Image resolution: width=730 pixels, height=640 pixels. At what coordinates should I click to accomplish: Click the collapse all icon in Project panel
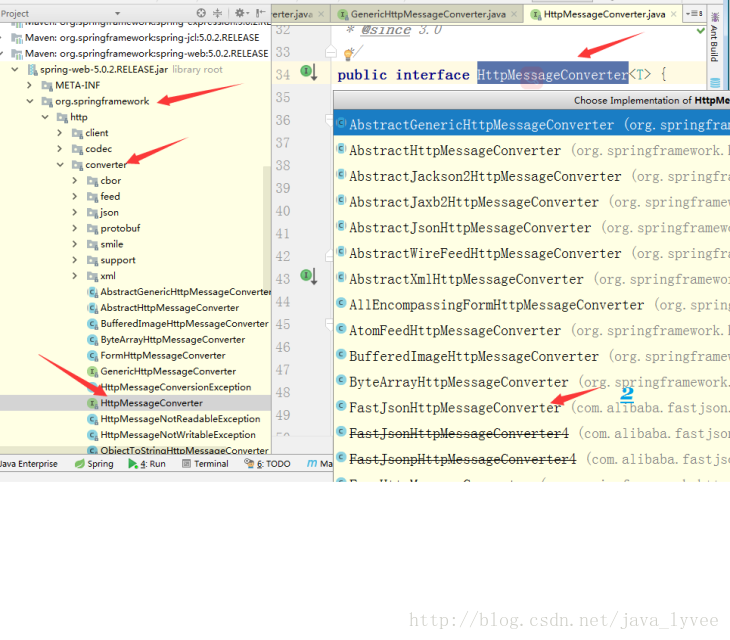217,13
